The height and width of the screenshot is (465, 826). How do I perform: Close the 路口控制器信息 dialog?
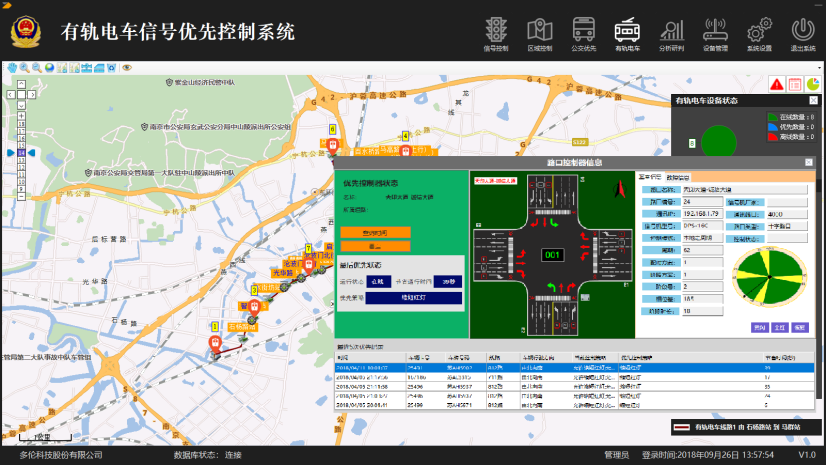pos(809,161)
